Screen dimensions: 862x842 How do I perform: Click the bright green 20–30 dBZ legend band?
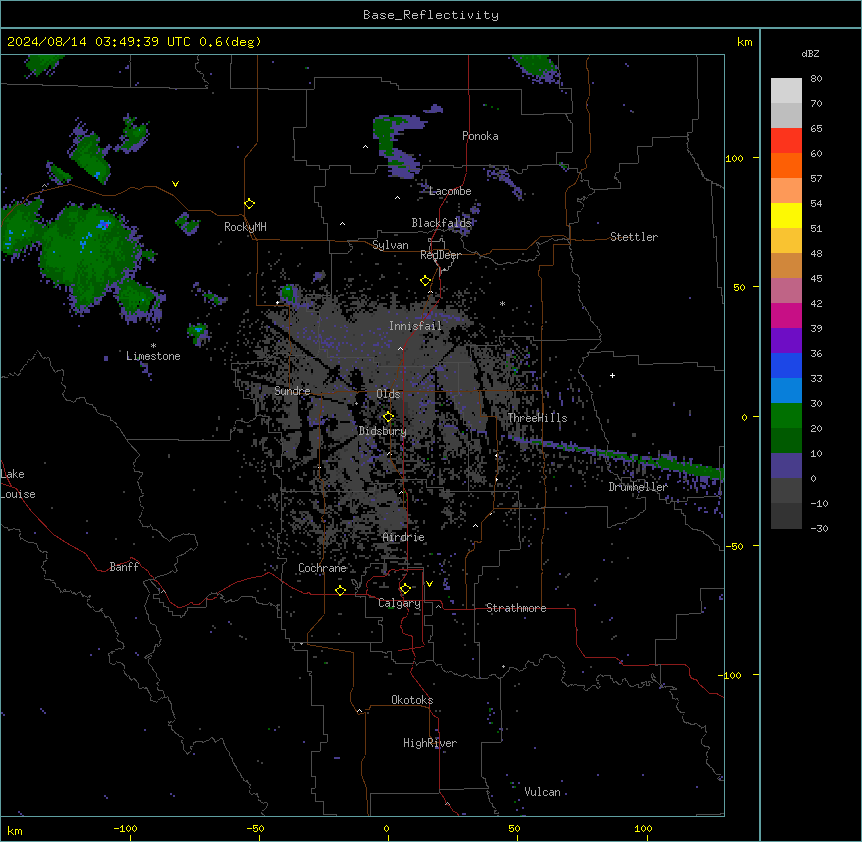[786, 416]
